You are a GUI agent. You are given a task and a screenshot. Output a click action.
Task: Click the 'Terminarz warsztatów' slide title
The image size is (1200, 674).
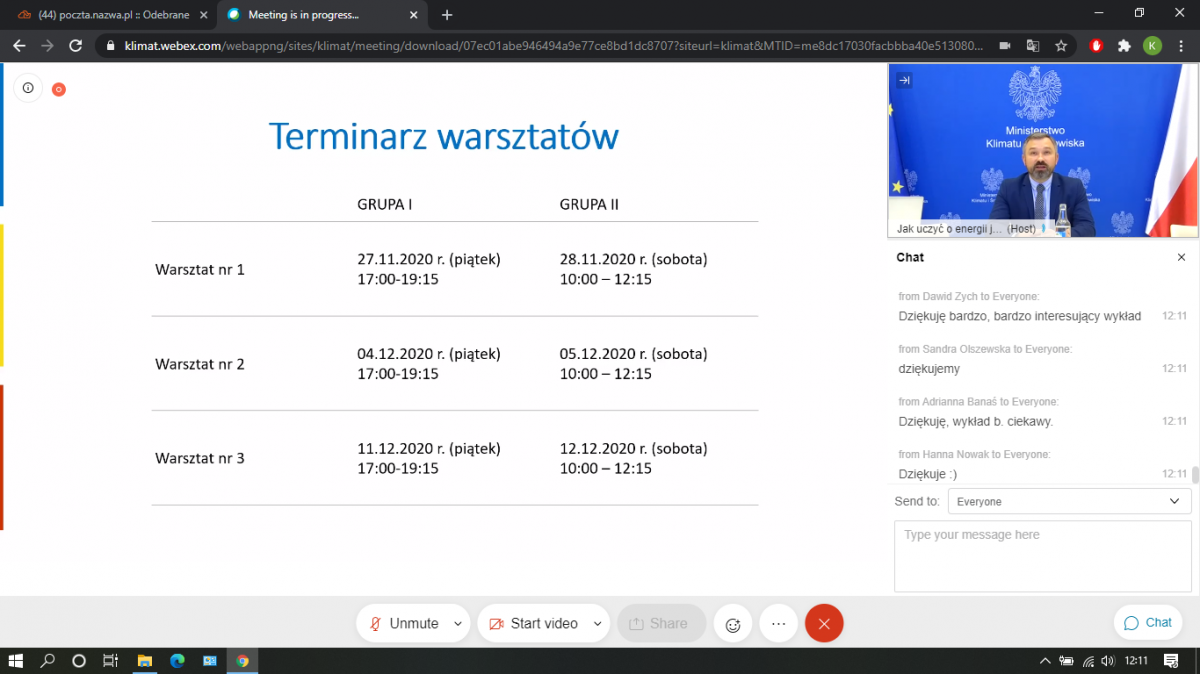(x=443, y=136)
